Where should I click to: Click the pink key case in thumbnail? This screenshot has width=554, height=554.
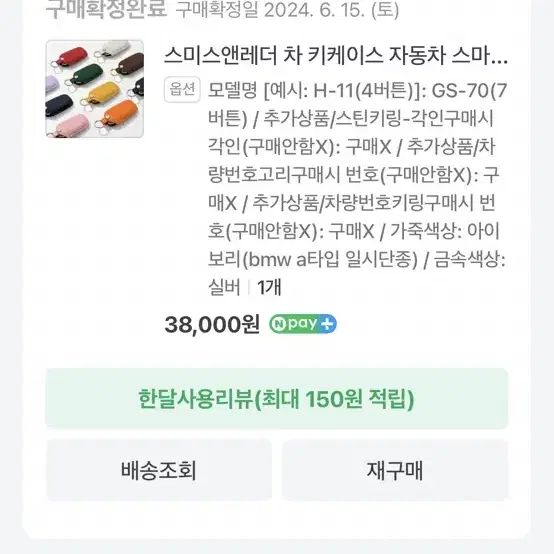[70, 125]
